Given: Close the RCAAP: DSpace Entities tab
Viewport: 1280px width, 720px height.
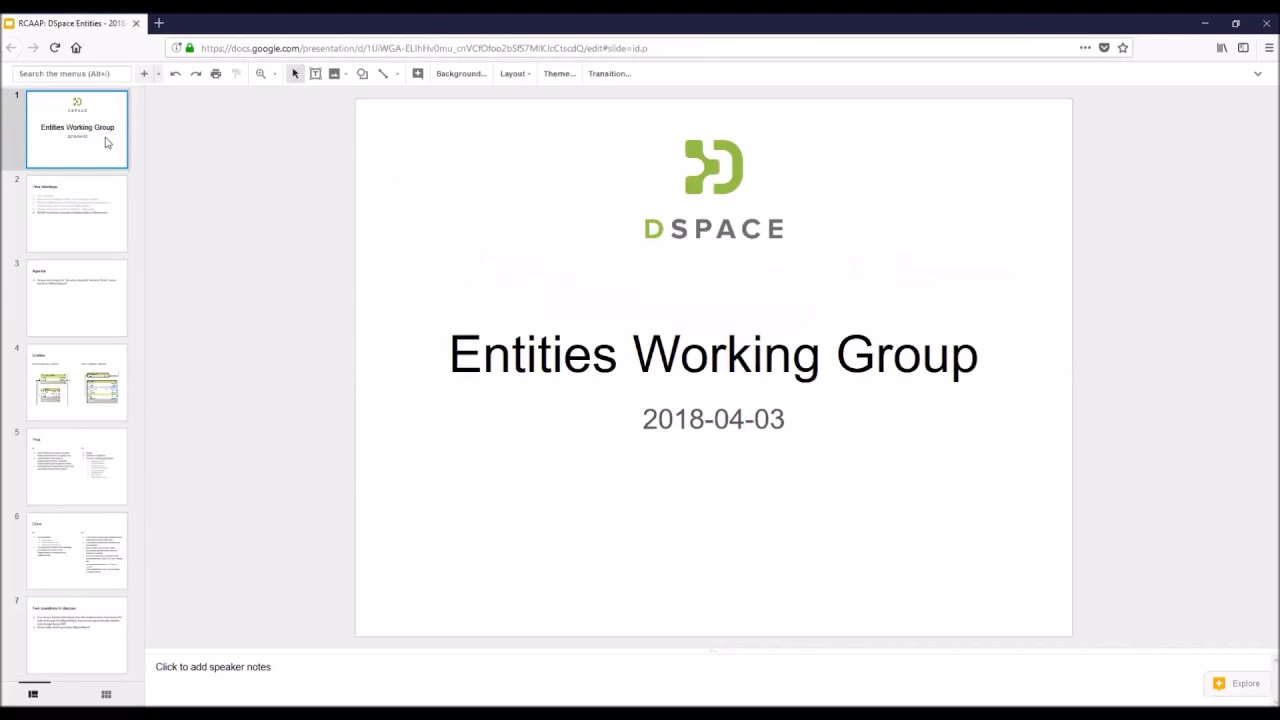Looking at the screenshot, I should (x=137, y=23).
